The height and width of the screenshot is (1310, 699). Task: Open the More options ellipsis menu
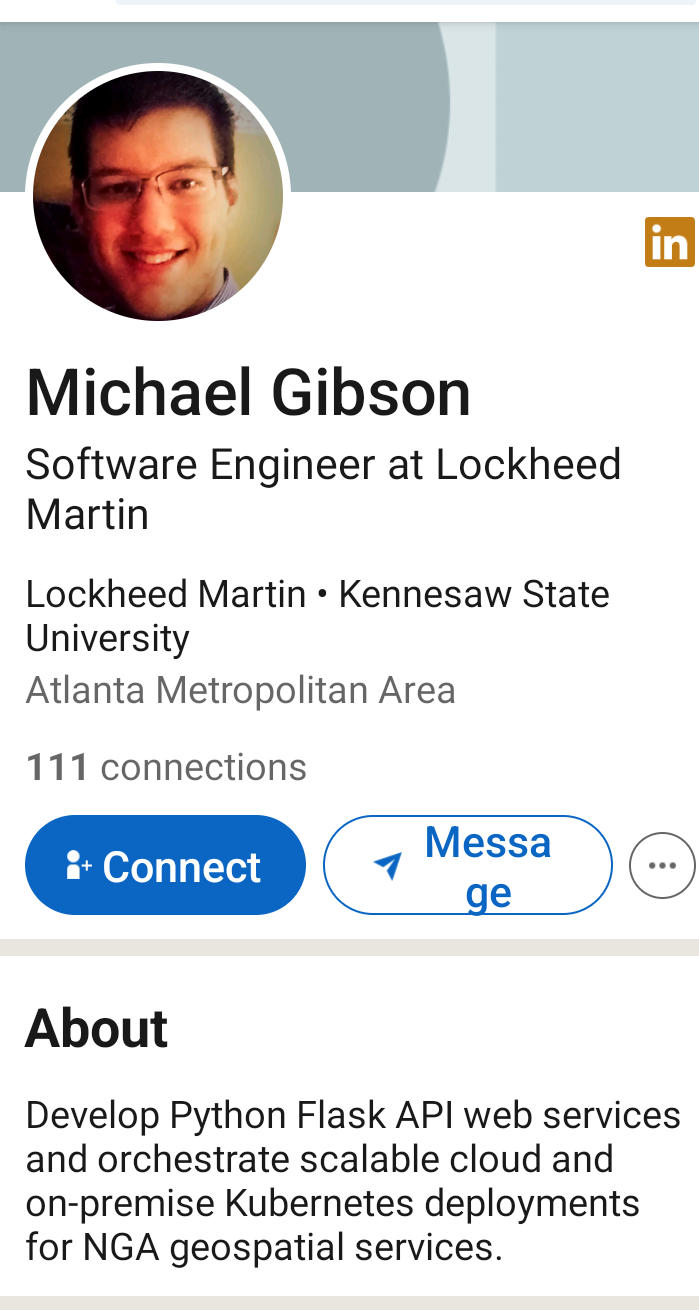[x=662, y=866]
